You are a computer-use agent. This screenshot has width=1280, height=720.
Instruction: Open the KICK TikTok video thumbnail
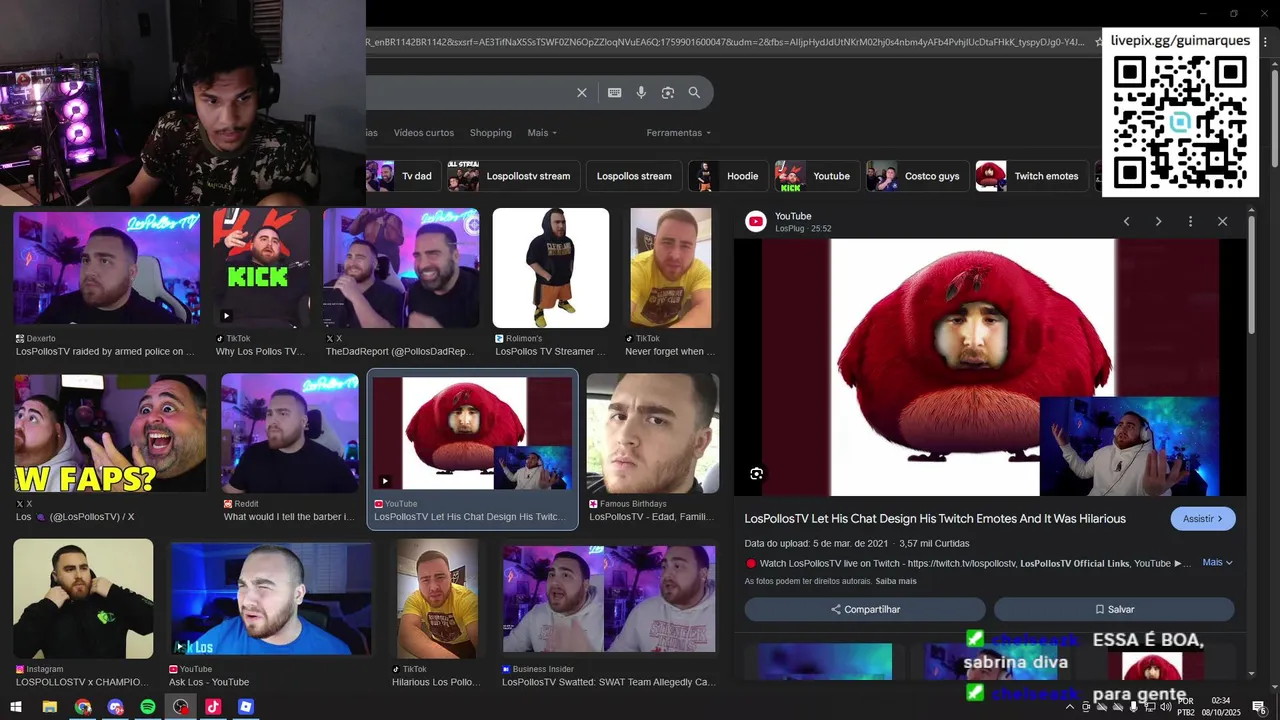[x=261, y=268]
